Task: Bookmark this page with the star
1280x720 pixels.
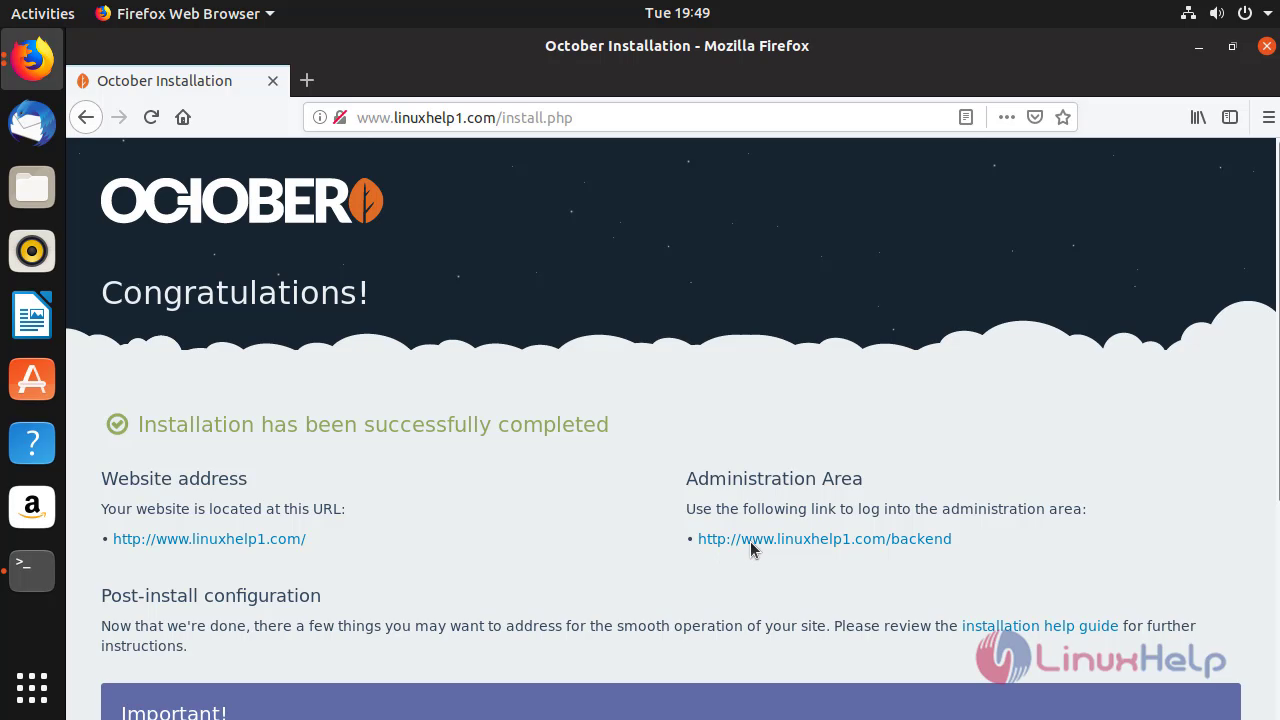Action: click(1063, 117)
